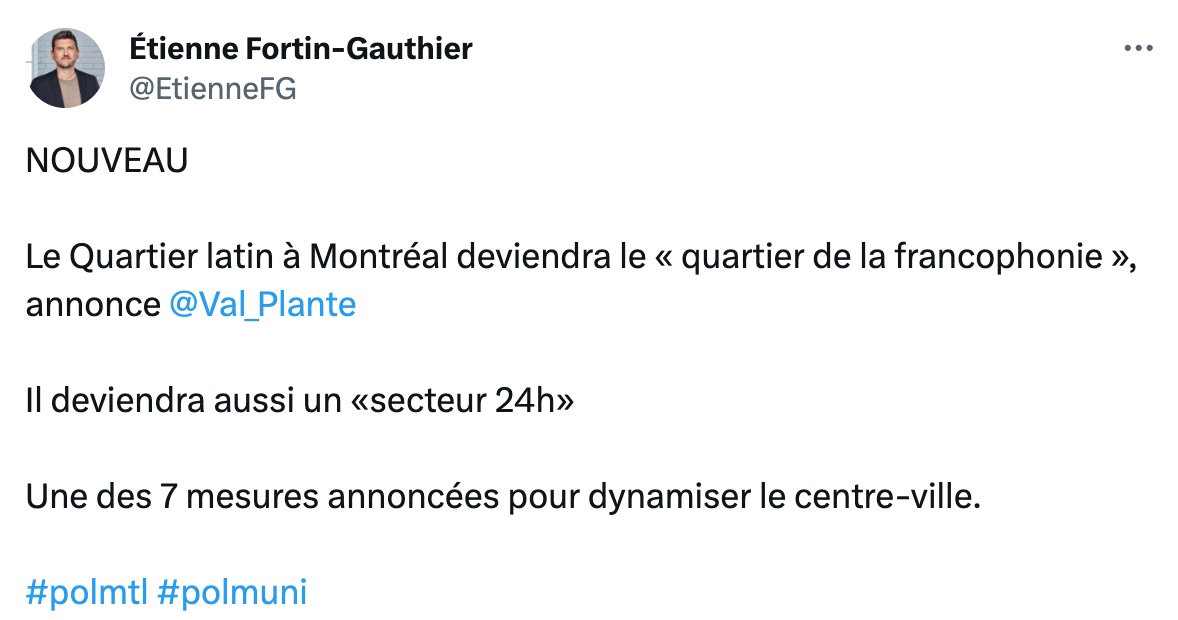1178x620 pixels.
Task: Click the line about 7 mesures annoncées
Action: pos(503,497)
